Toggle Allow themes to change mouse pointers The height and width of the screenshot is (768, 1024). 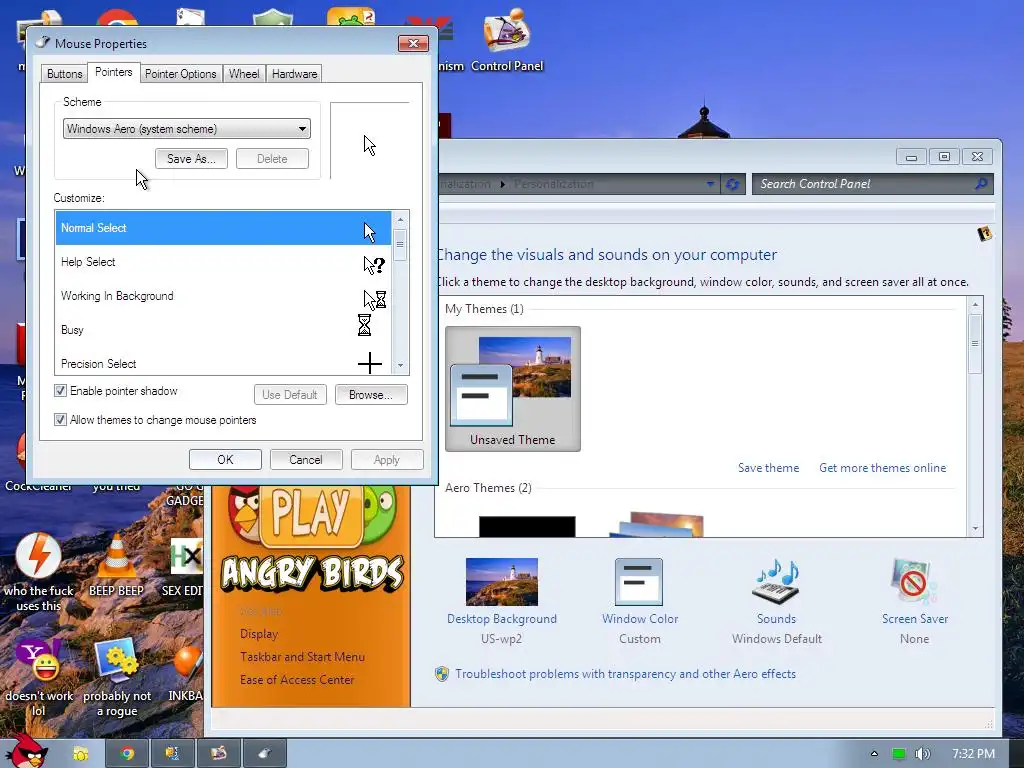point(60,419)
